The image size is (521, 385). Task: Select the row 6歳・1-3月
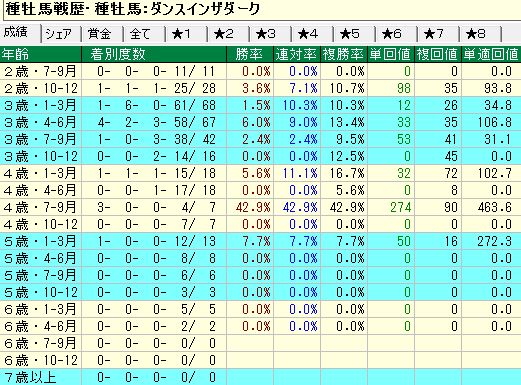click(x=260, y=309)
